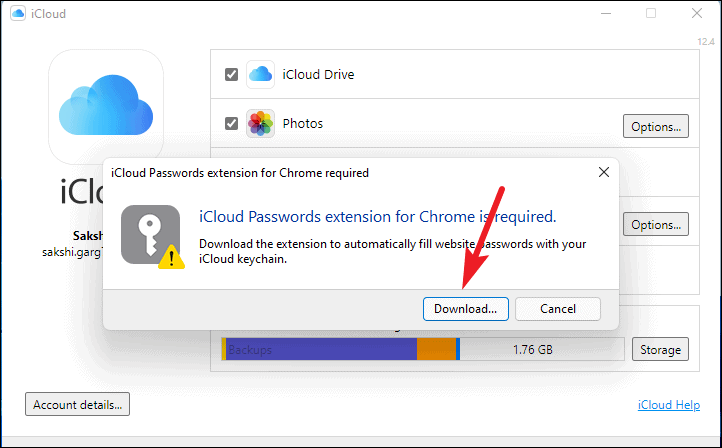Image resolution: width=722 pixels, height=448 pixels.
Task: Download the iCloud Passwords extension
Action: click(466, 308)
